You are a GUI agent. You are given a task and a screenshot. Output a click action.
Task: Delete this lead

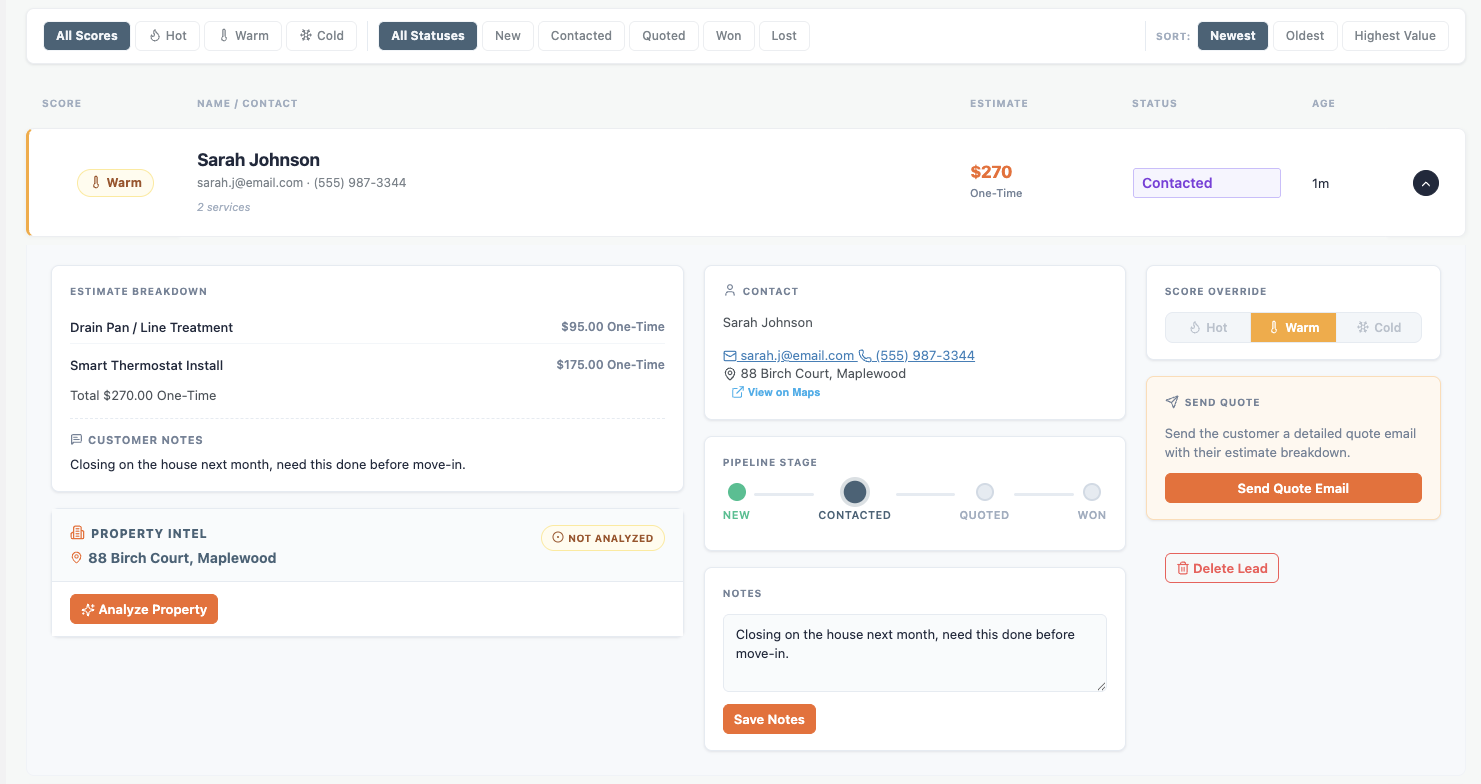click(1222, 568)
